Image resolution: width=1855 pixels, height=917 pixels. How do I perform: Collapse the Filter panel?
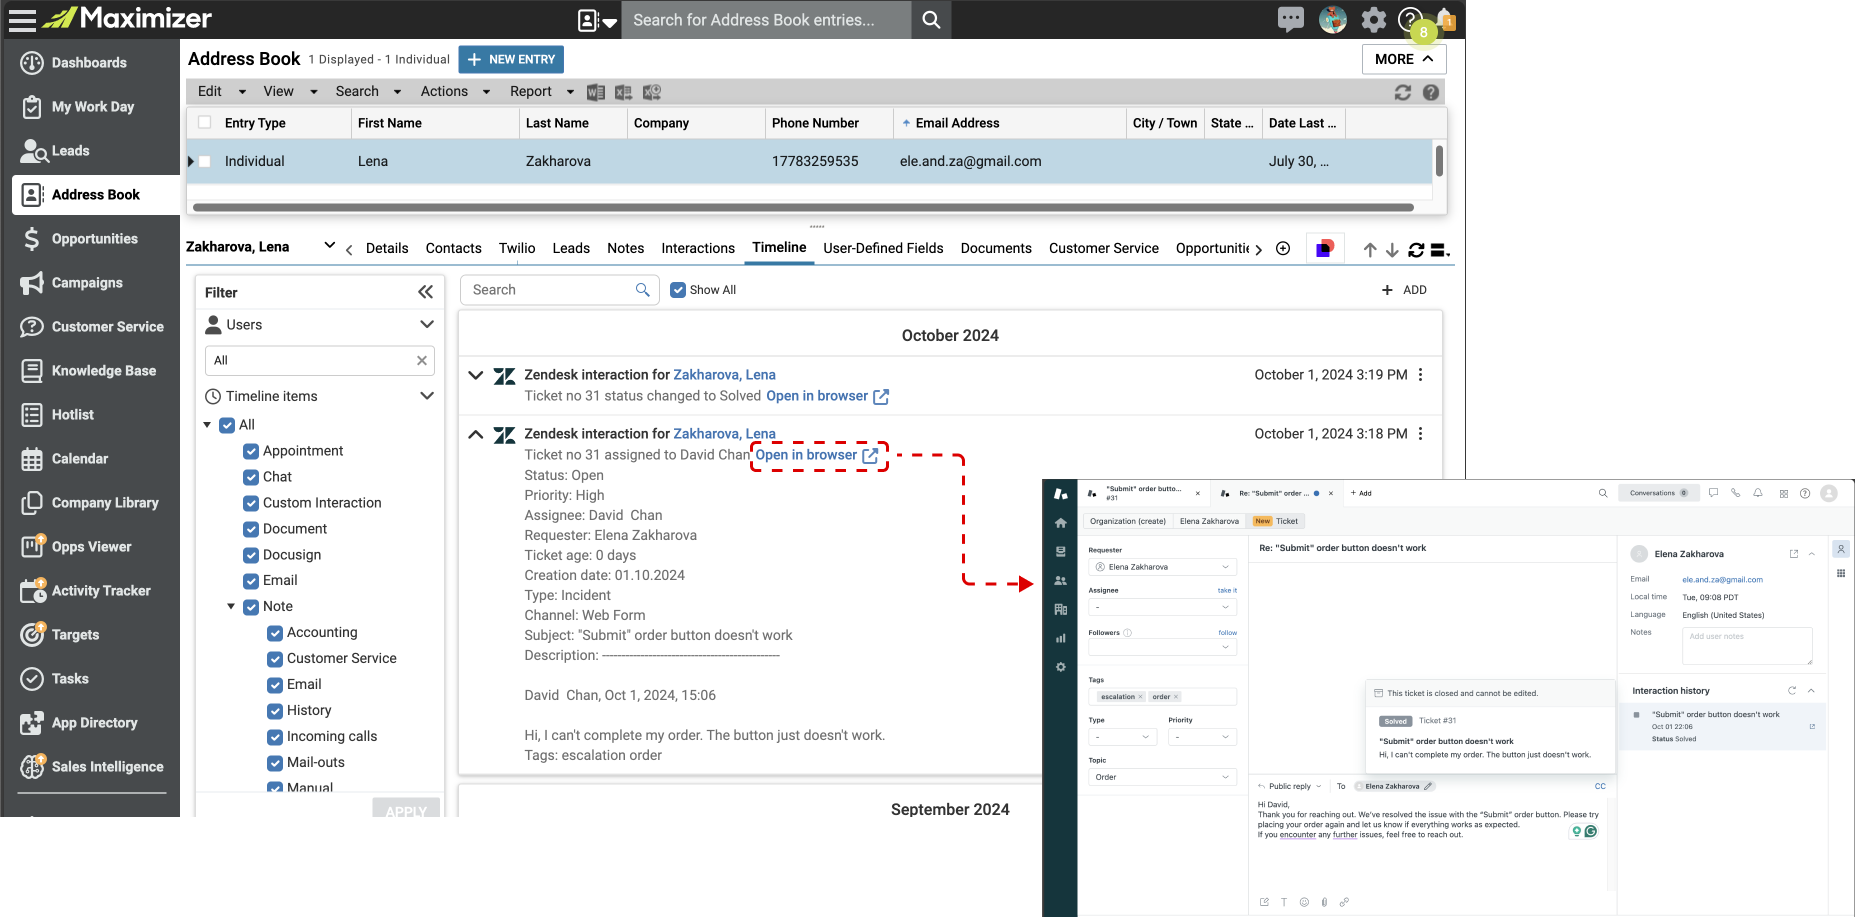pyautogui.click(x=425, y=292)
